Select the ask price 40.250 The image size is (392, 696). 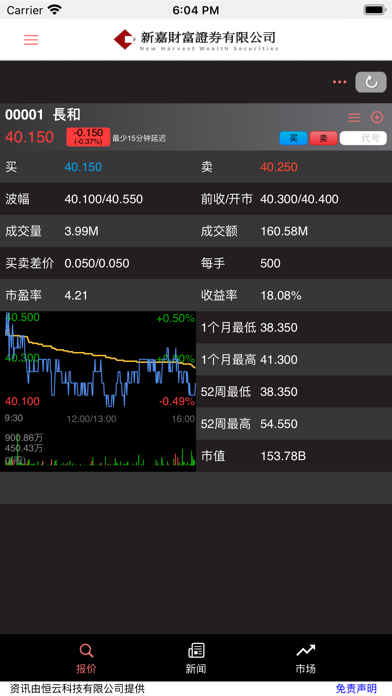pyautogui.click(x=279, y=167)
